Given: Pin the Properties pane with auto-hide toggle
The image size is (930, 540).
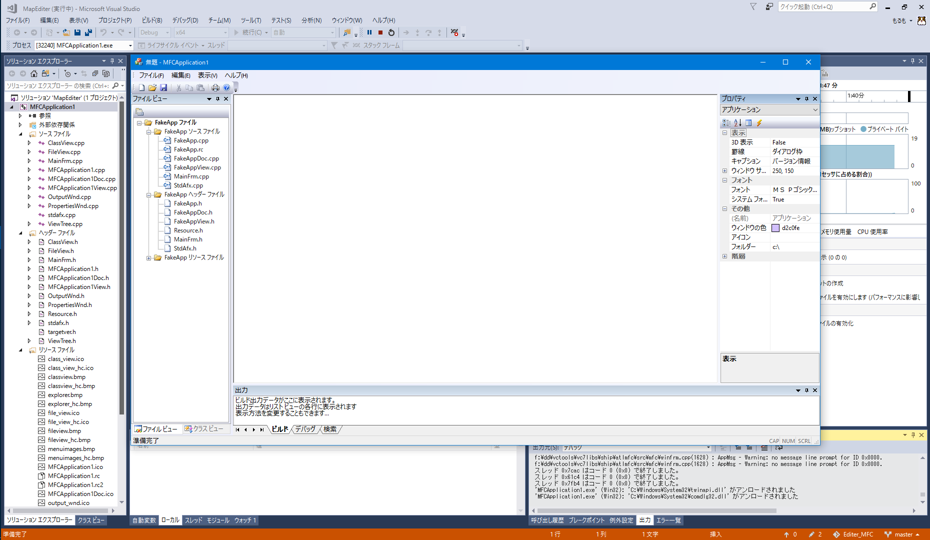Looking at the screenshot, I should click(x=806, y=99).
